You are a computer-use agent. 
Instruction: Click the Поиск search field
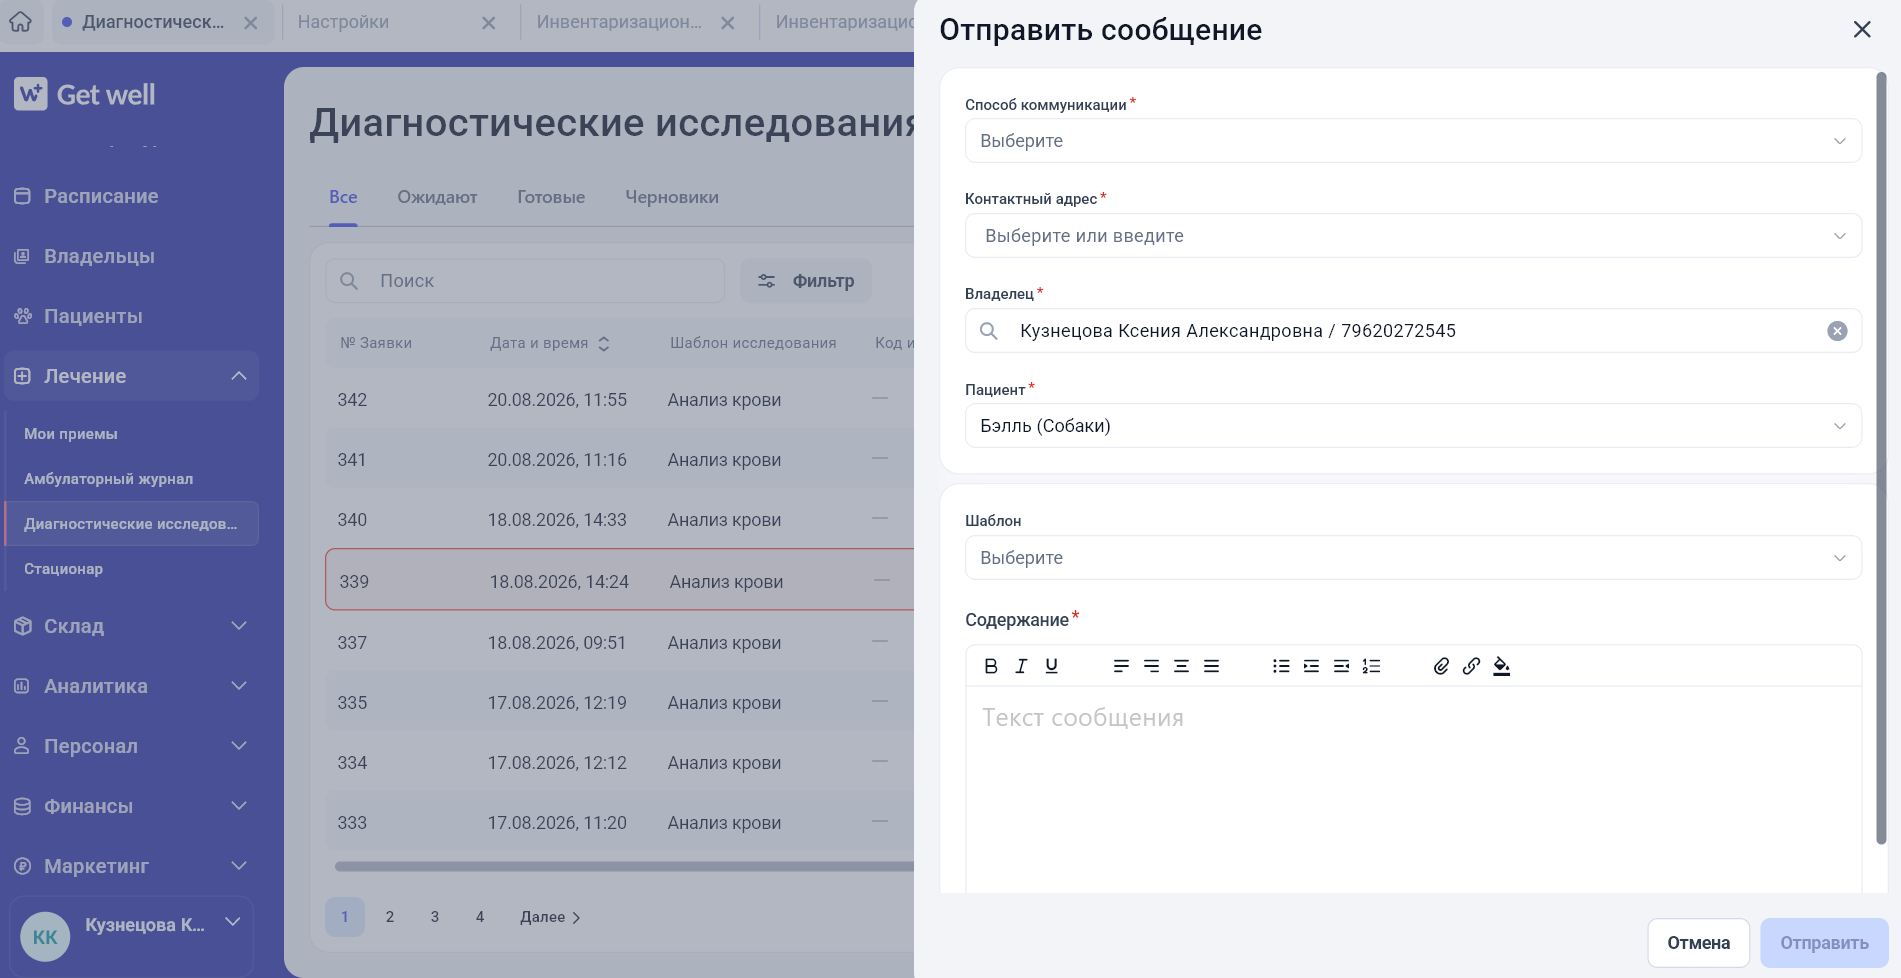click(x=525, y=281)
